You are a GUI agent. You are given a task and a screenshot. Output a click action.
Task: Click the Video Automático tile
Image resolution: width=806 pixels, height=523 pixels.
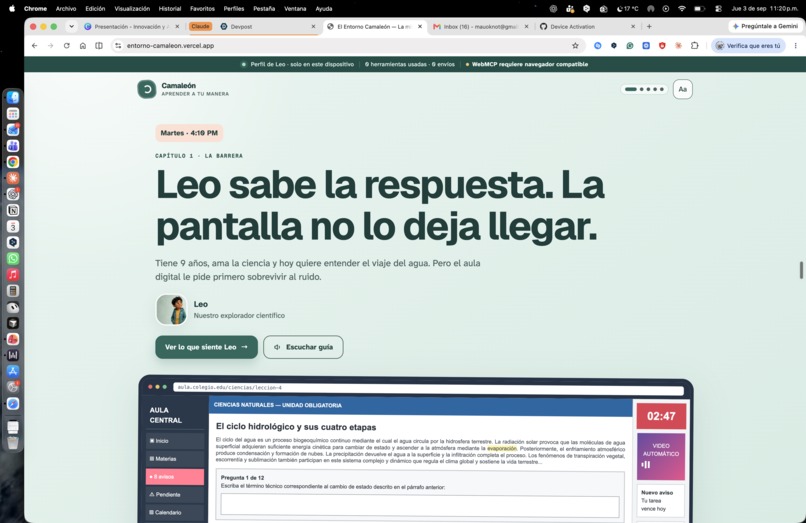pyautogui.click(x=661, y=457)
